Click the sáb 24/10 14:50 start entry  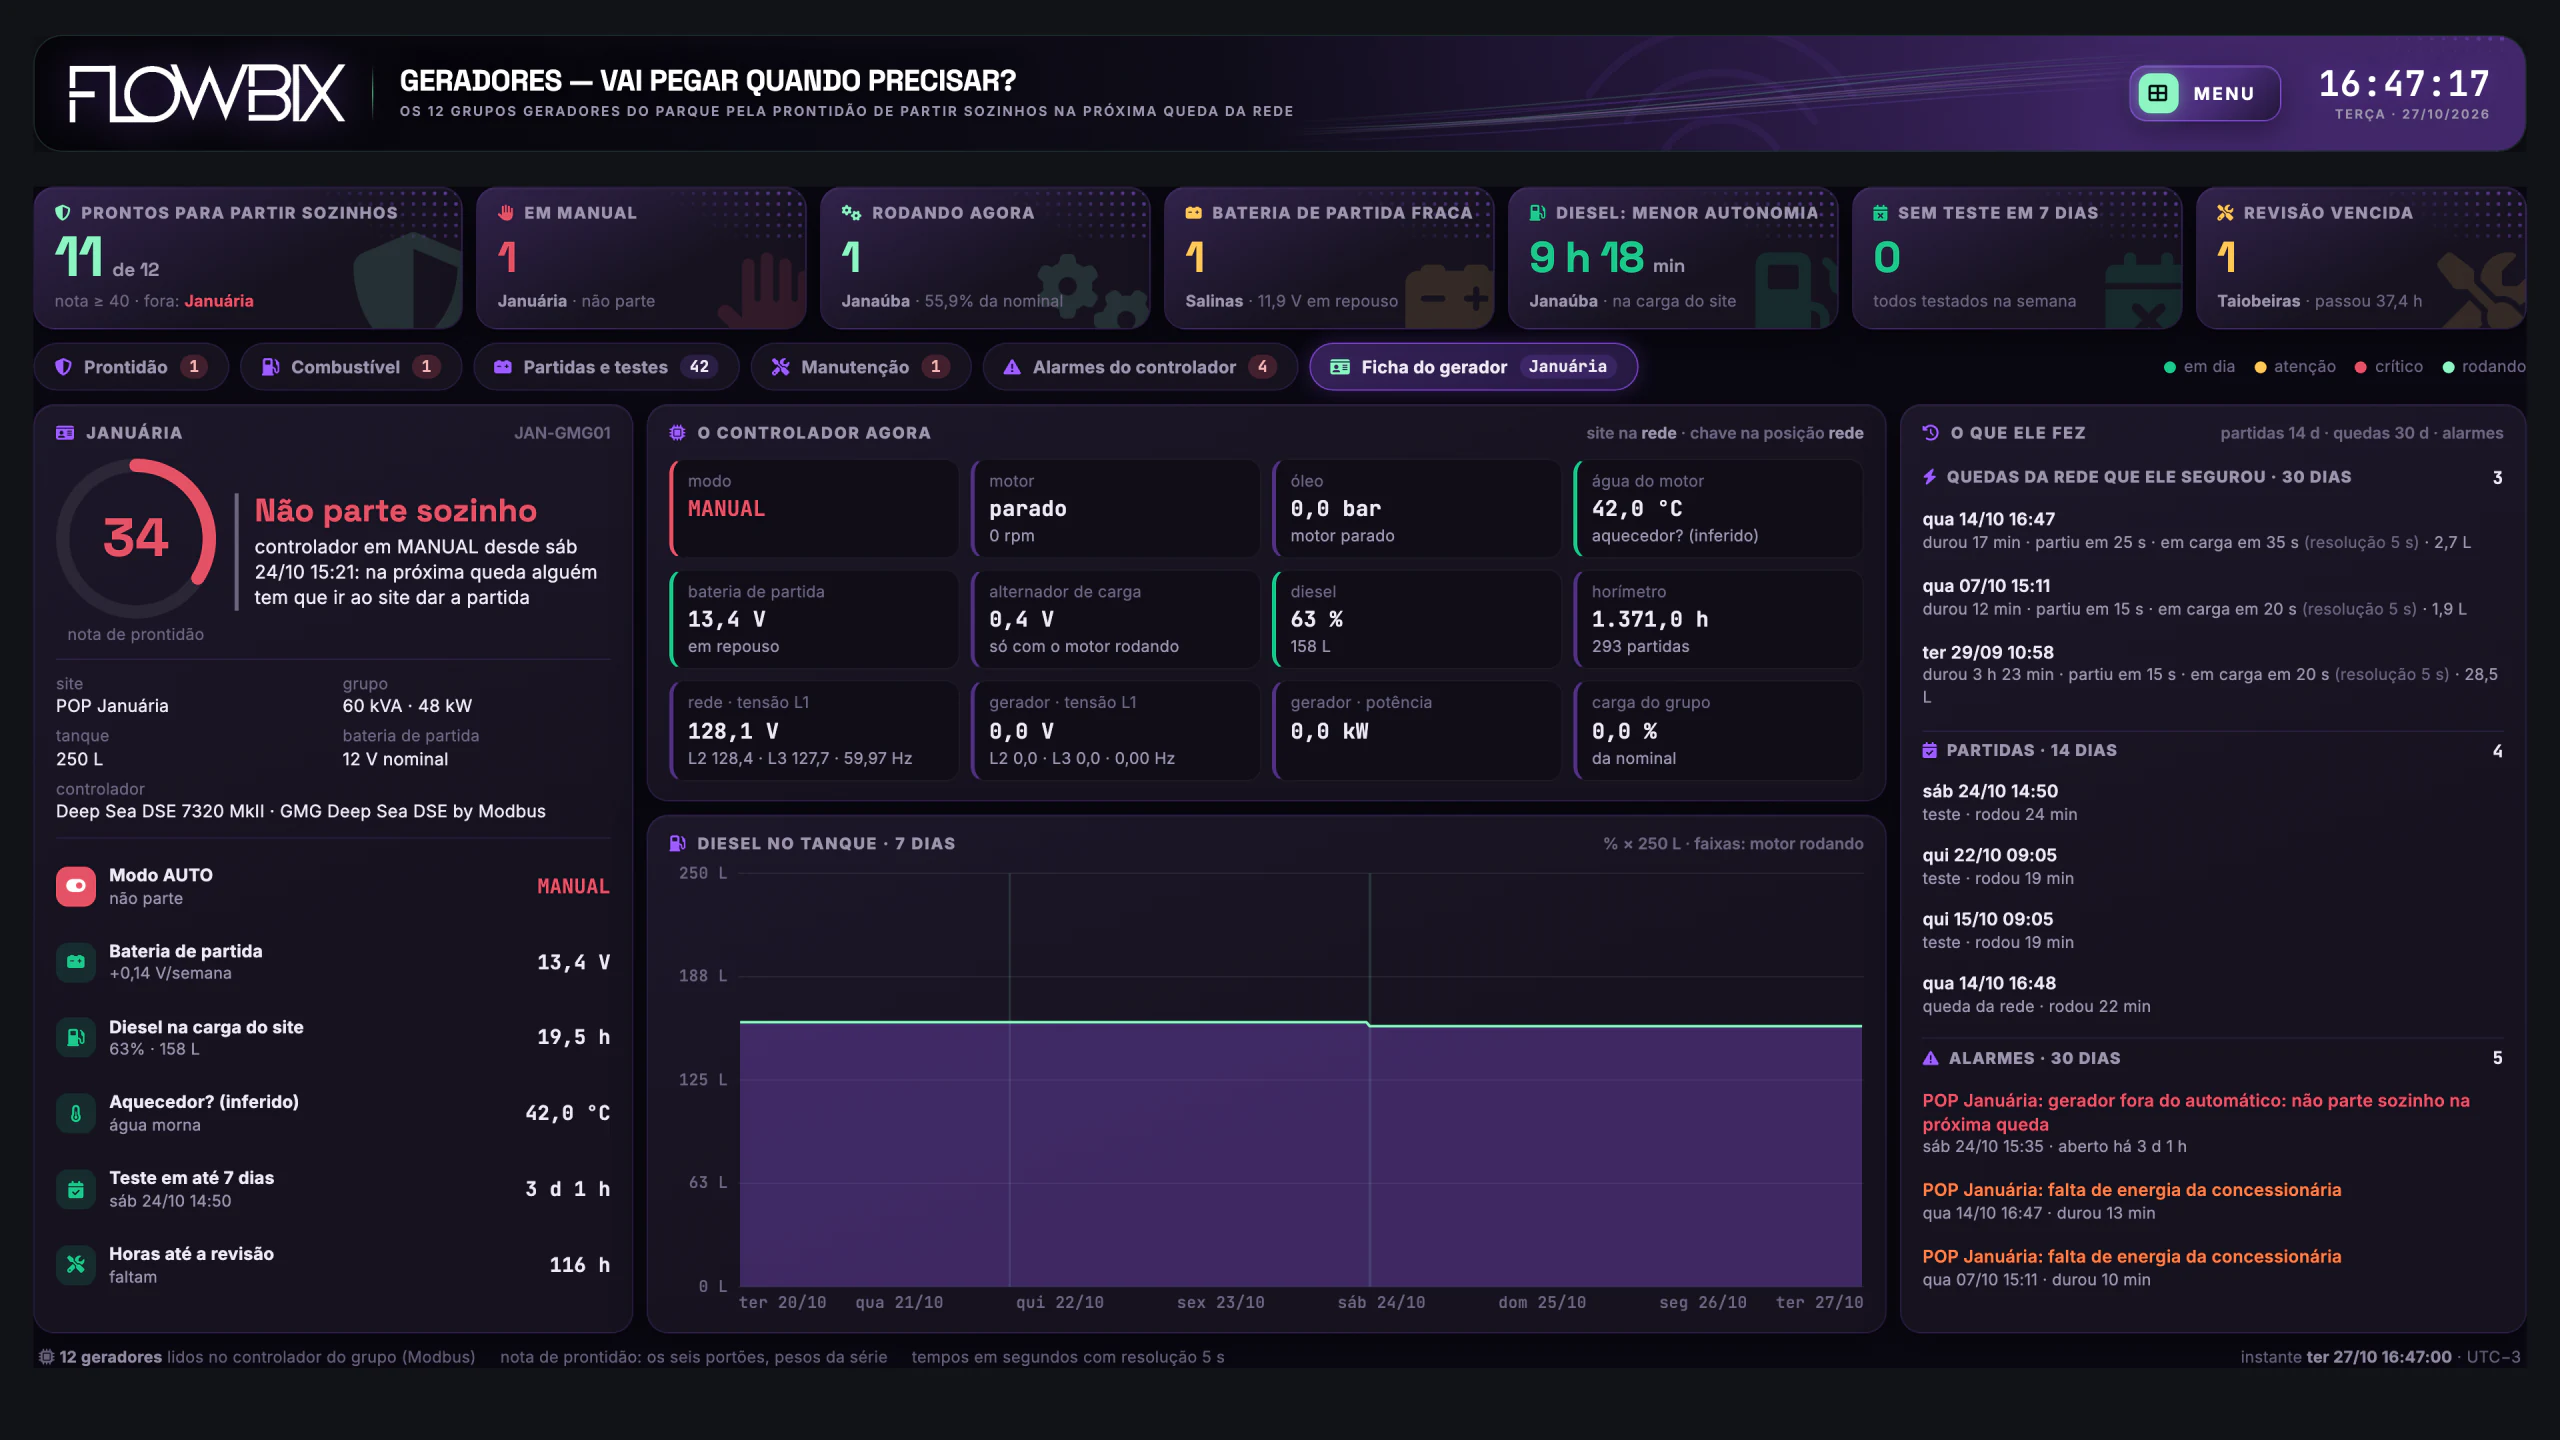2210,802
